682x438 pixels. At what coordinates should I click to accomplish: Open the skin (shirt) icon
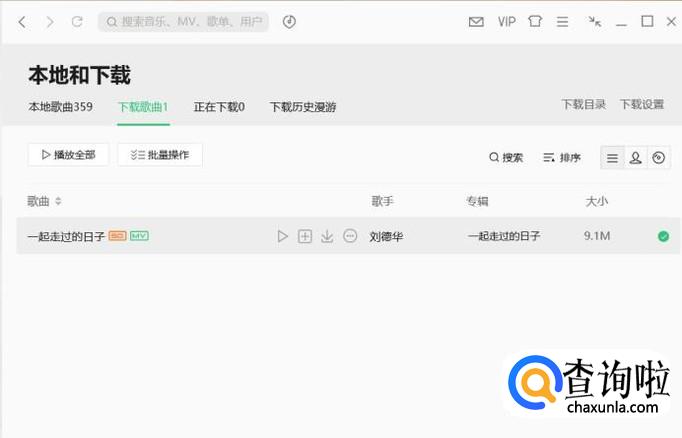point(535,21)
